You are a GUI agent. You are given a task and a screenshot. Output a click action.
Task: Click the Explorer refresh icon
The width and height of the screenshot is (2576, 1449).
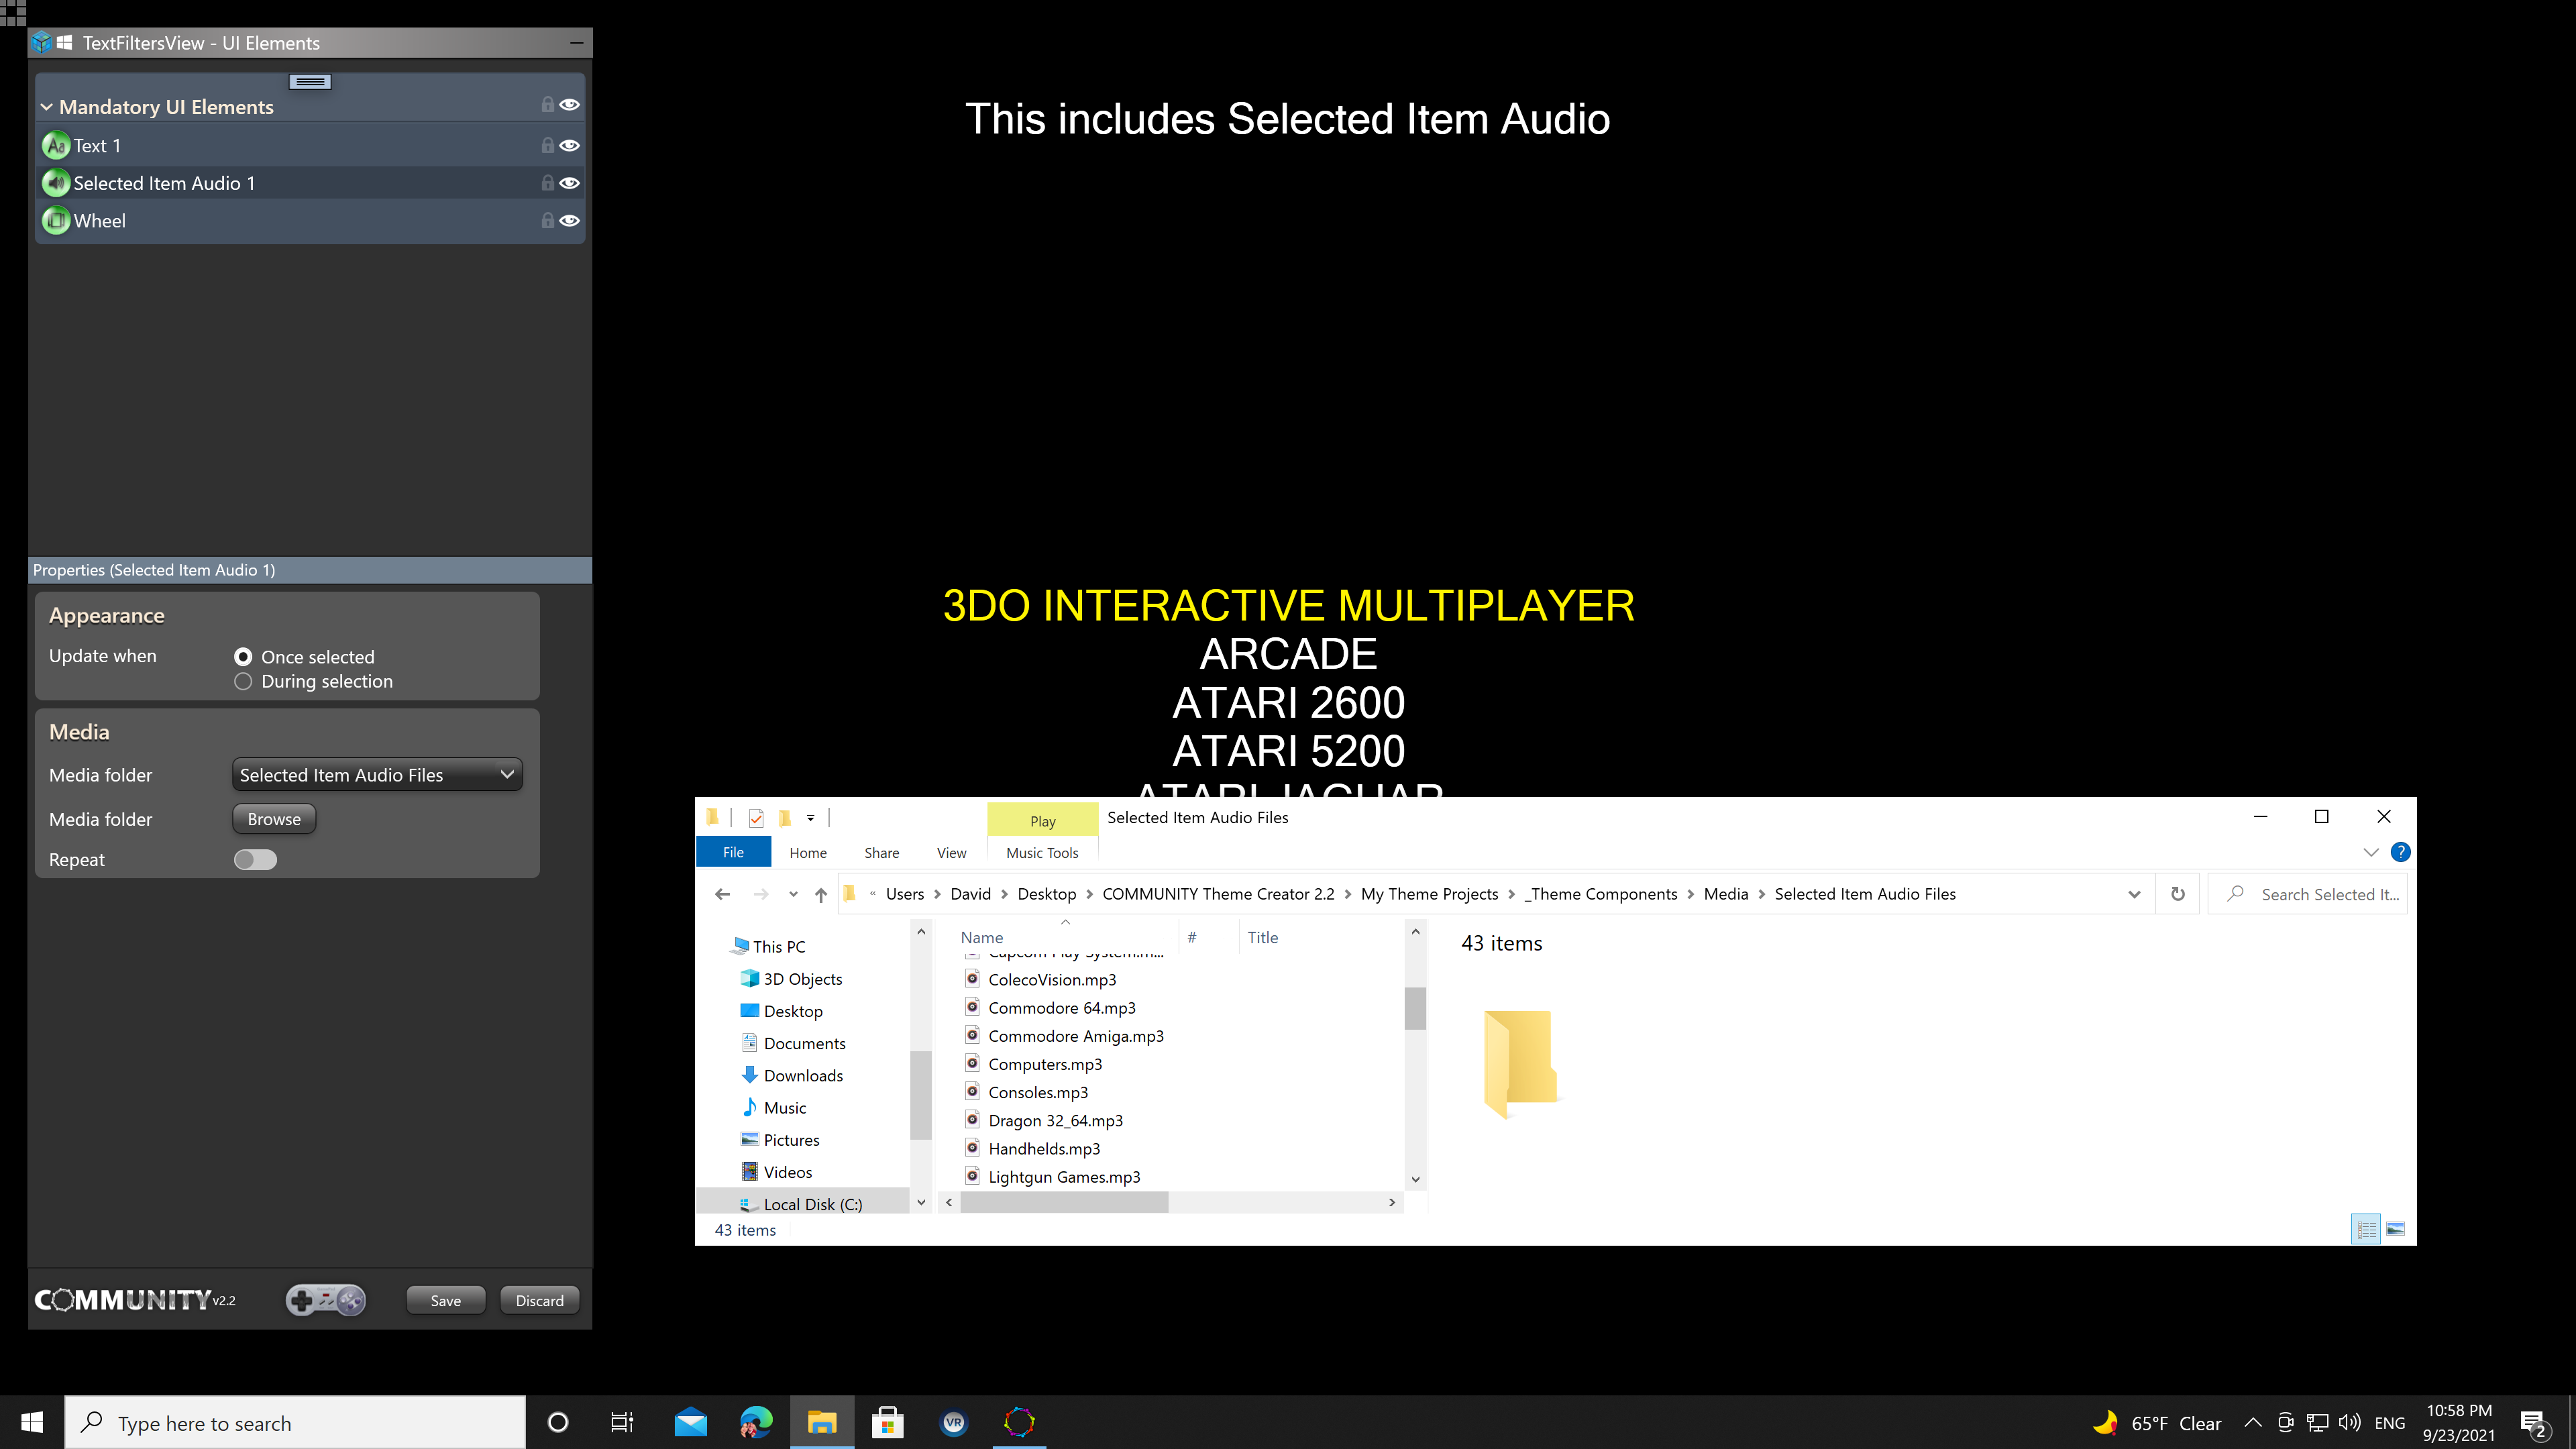pyautogui.click(x=2177, y=894)
